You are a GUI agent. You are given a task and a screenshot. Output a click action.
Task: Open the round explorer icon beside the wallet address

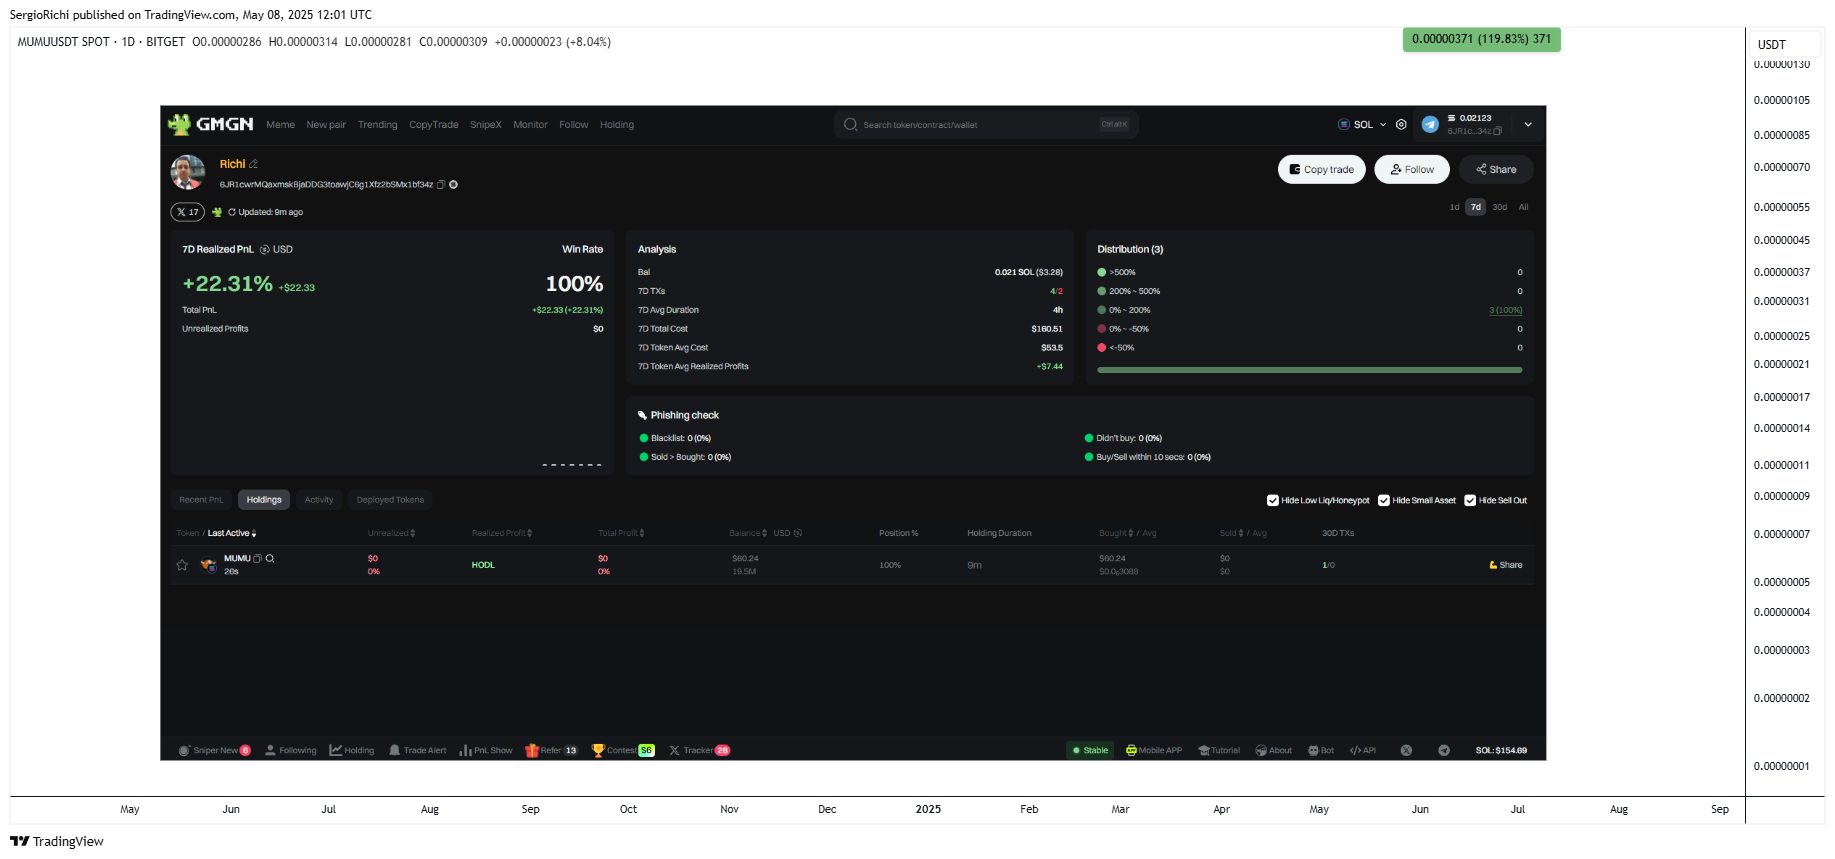coord(454,185)
